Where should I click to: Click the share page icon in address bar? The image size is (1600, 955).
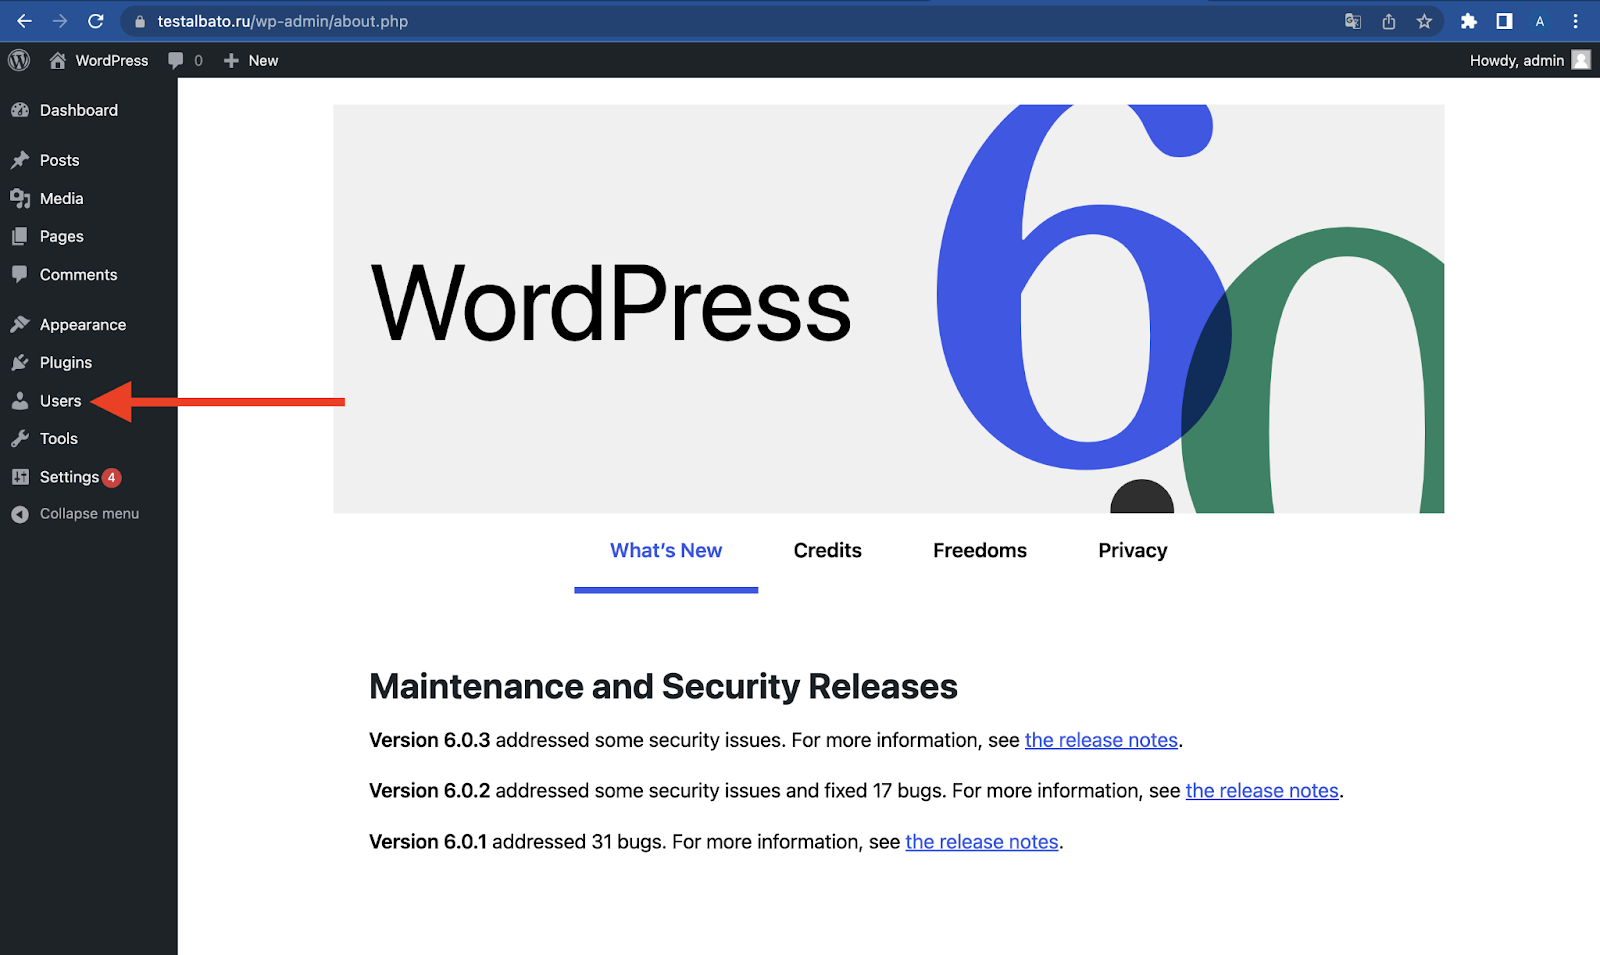[1388, 21]
